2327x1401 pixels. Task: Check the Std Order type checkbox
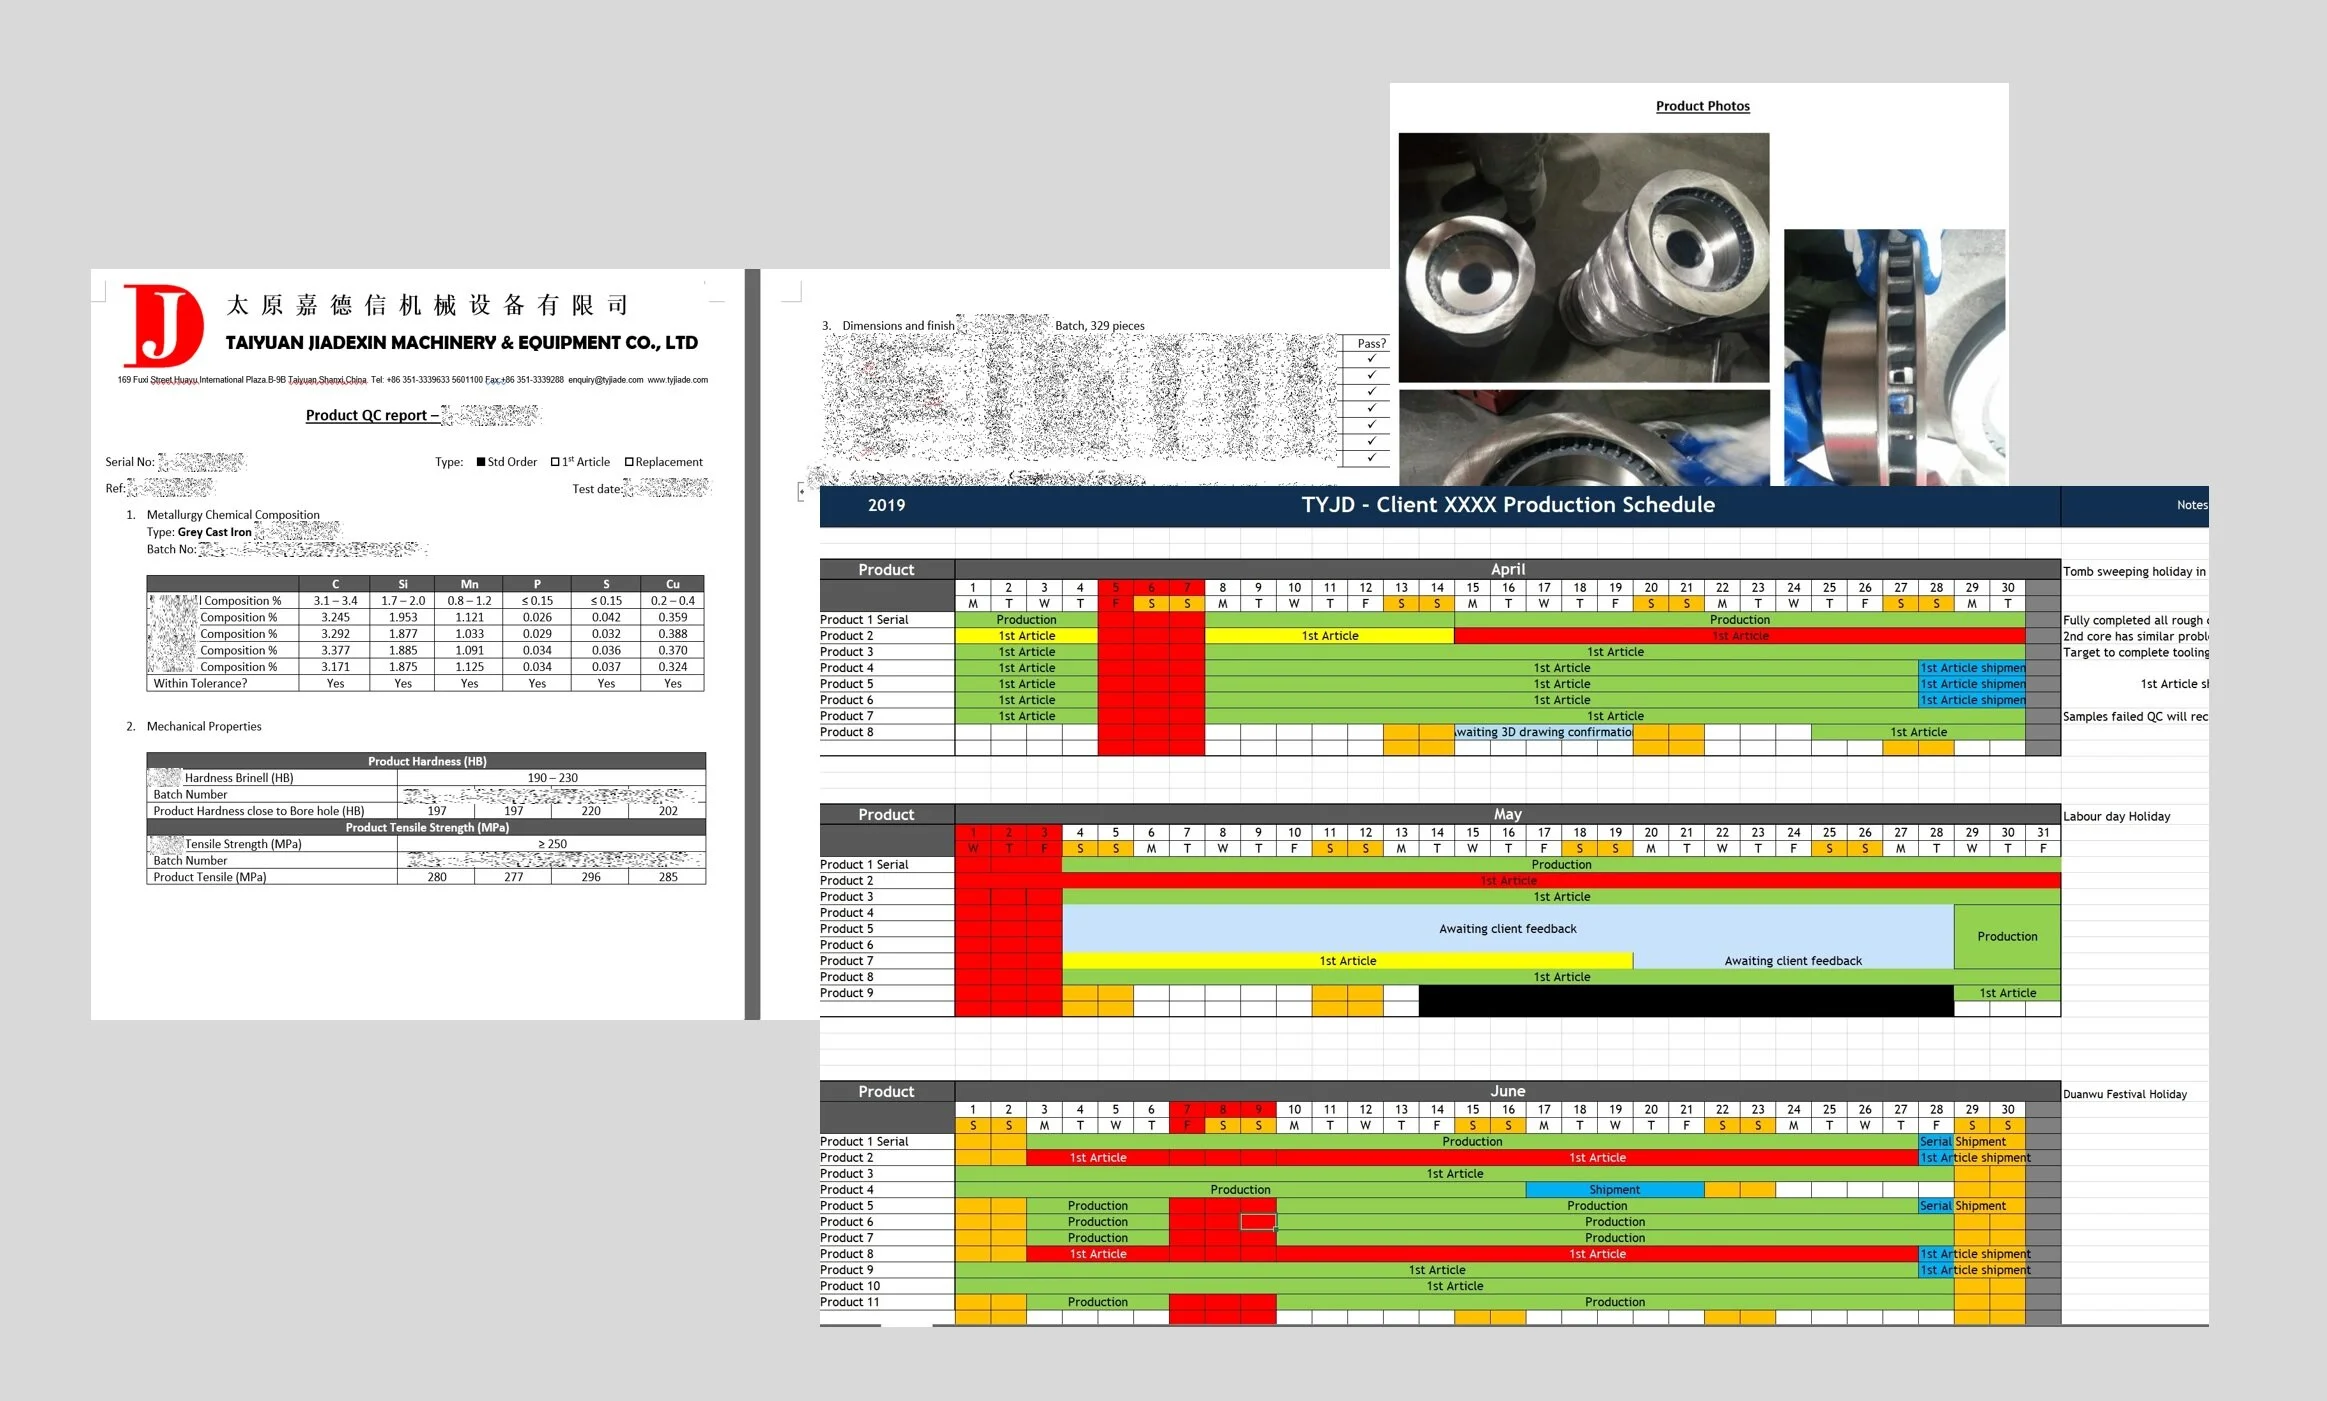(x=481, y=462)
